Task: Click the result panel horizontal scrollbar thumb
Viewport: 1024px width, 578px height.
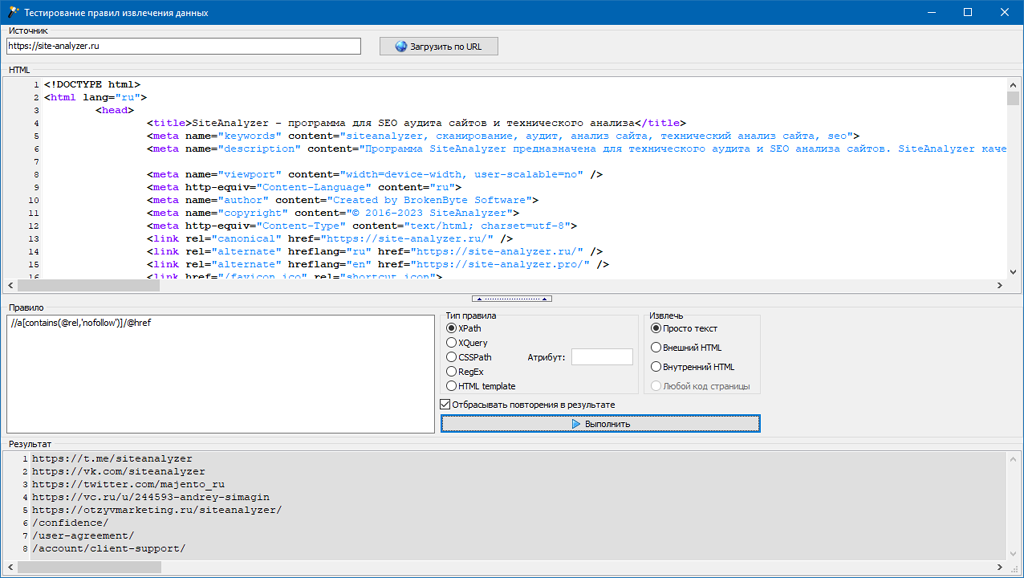Action: pyautogui.click(x=89, y=567)
